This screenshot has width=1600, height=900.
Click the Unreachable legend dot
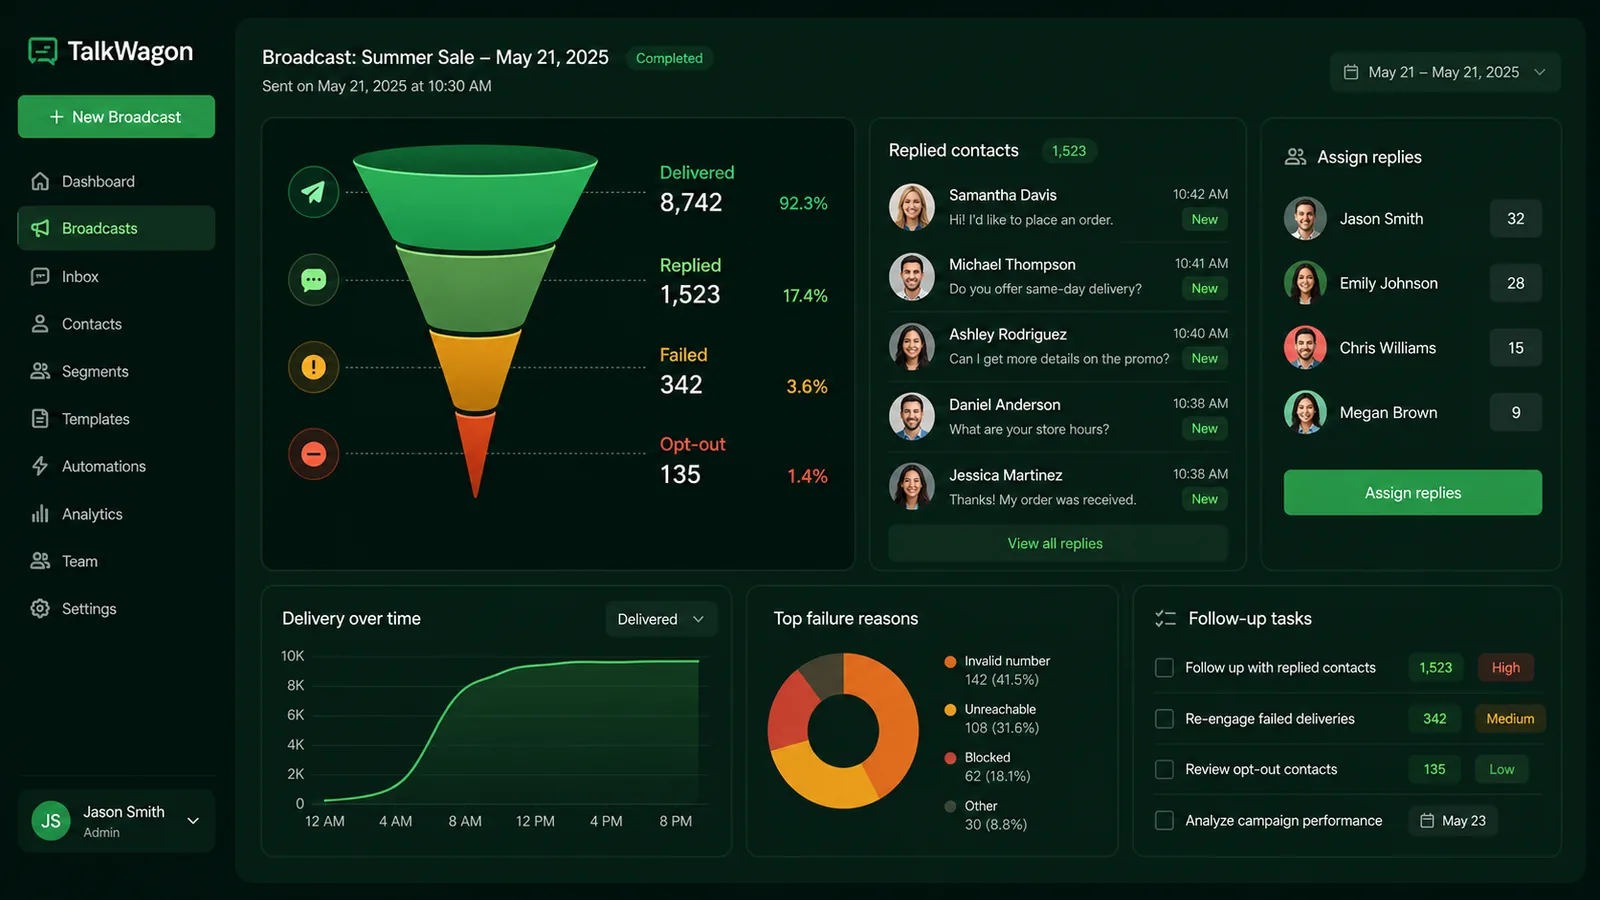pos(950,709)
